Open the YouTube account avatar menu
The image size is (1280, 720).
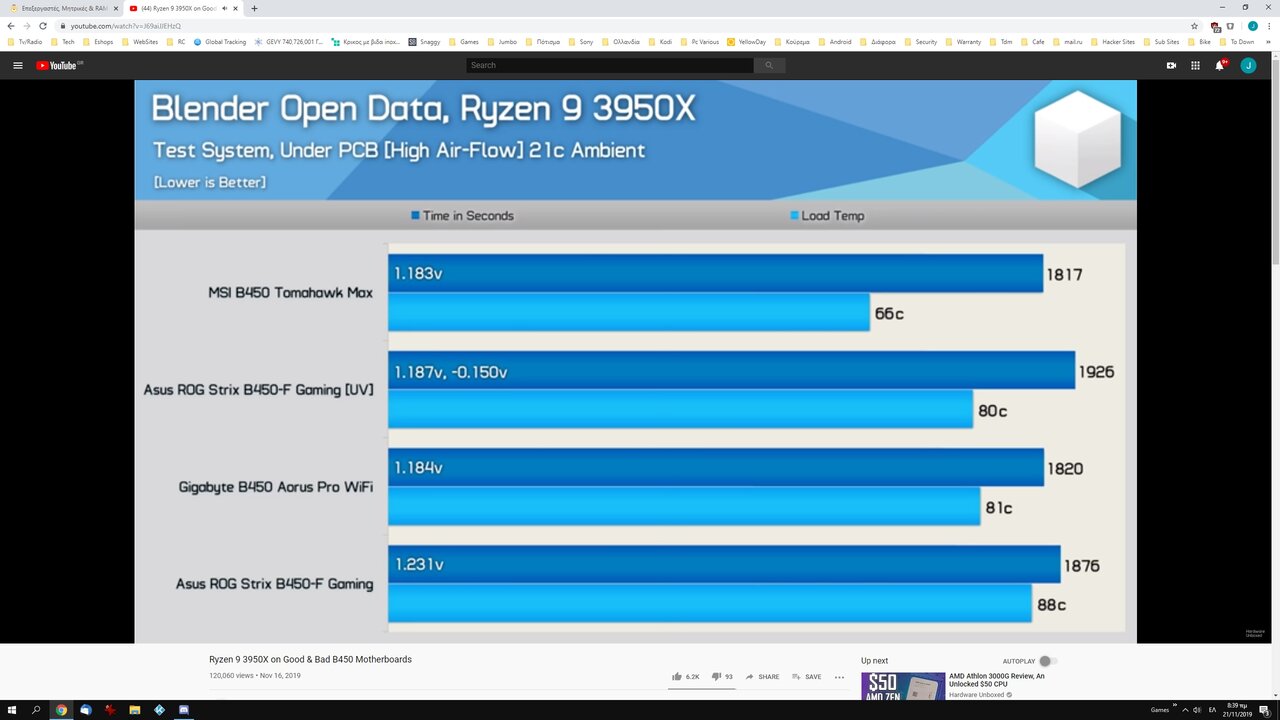pos(1248,65)
